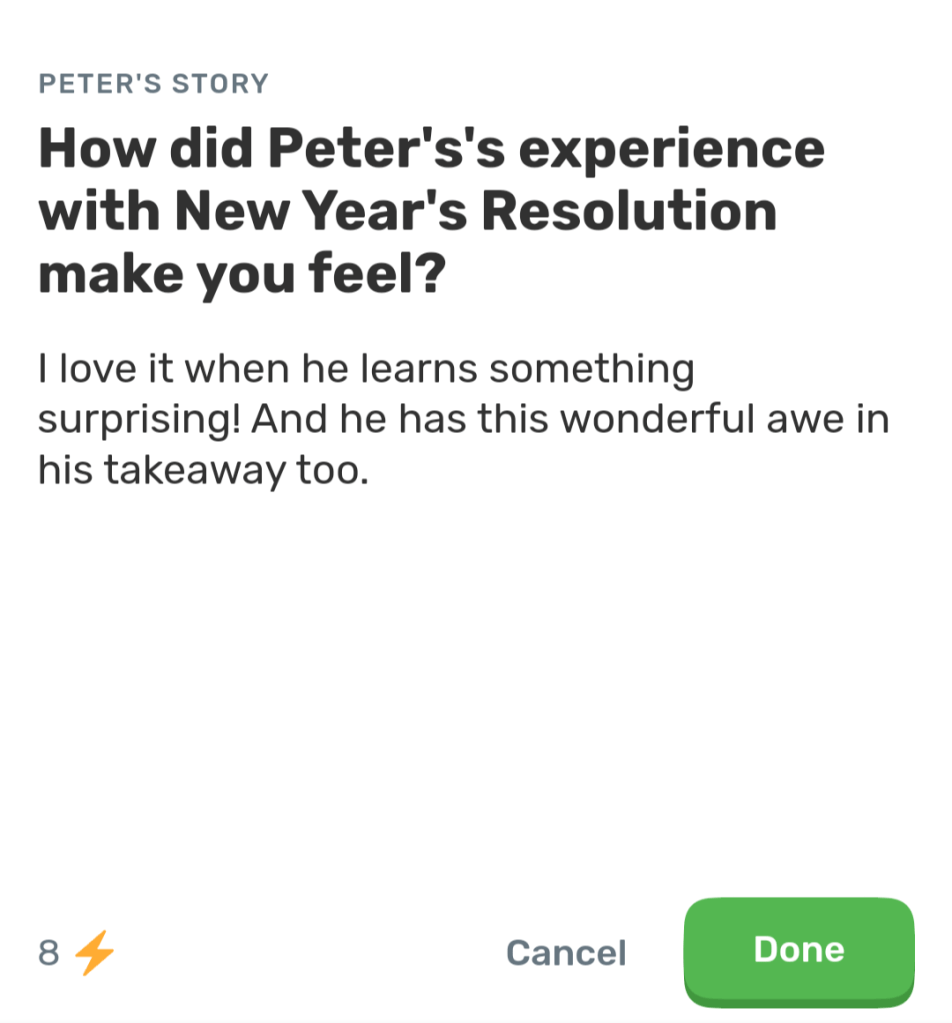Click the question heading about Peter's experience

click(x=431, y=212)
